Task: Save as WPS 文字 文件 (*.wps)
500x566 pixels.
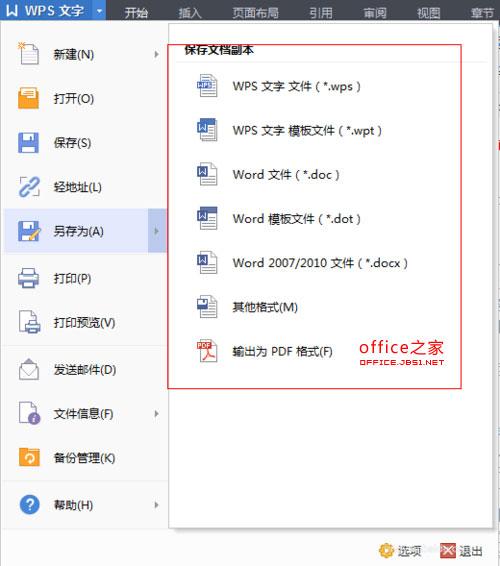Action: coord(296,86)
